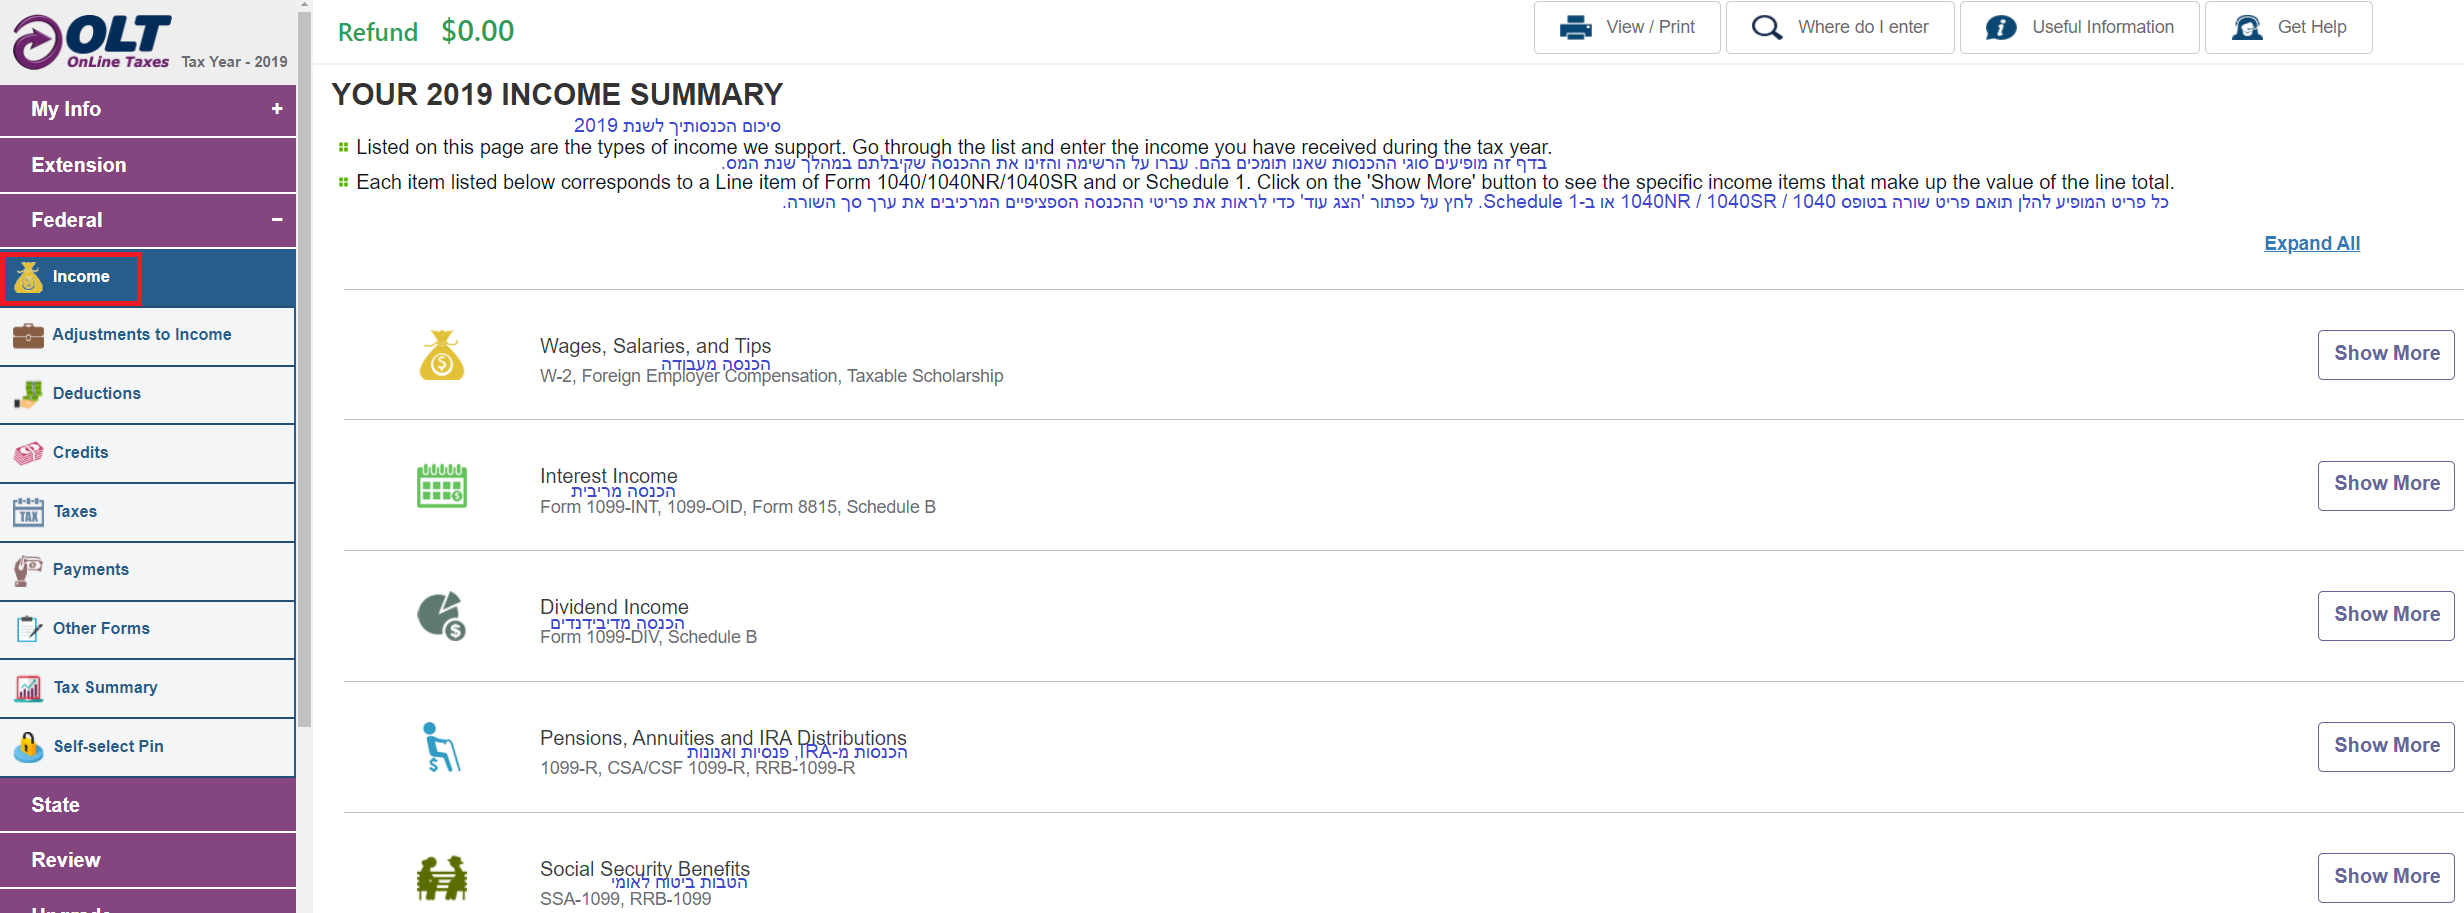The height and width of the screenshot is (913, 2464).
Task: Click the Interest Income title
Action: (608, 476)
